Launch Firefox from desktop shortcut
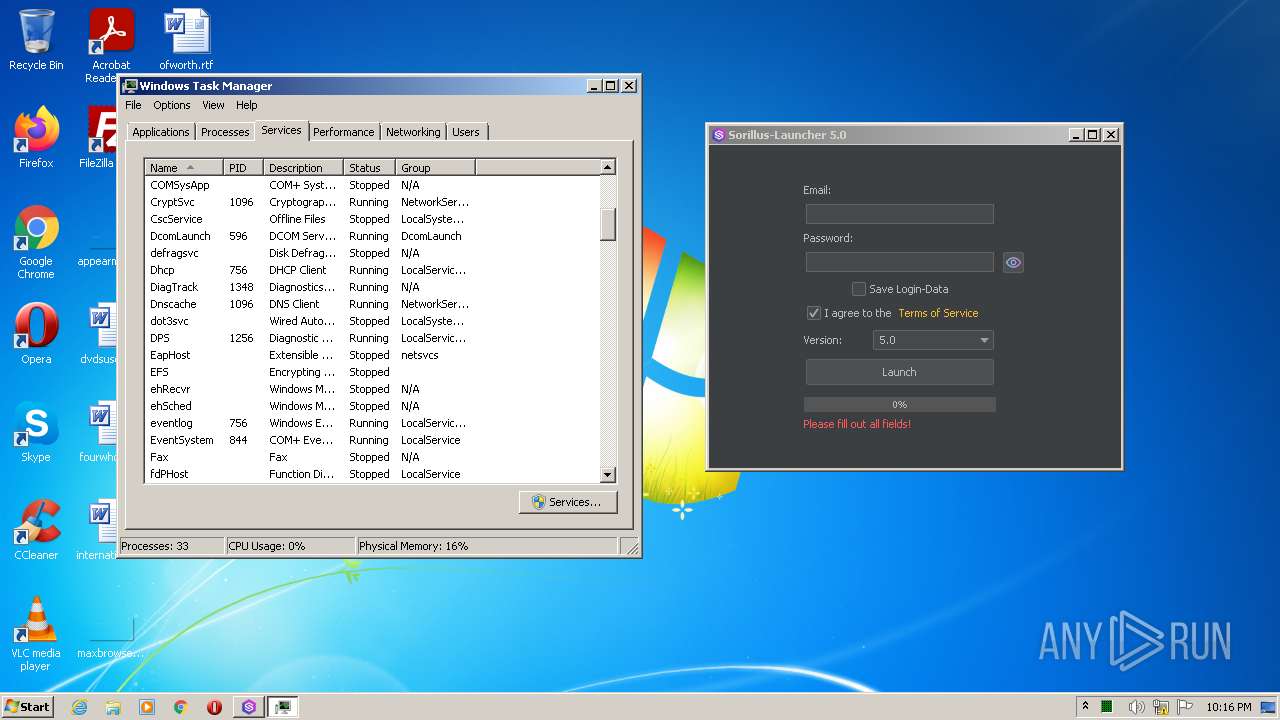1280x720 pixels. coord(36,137)
